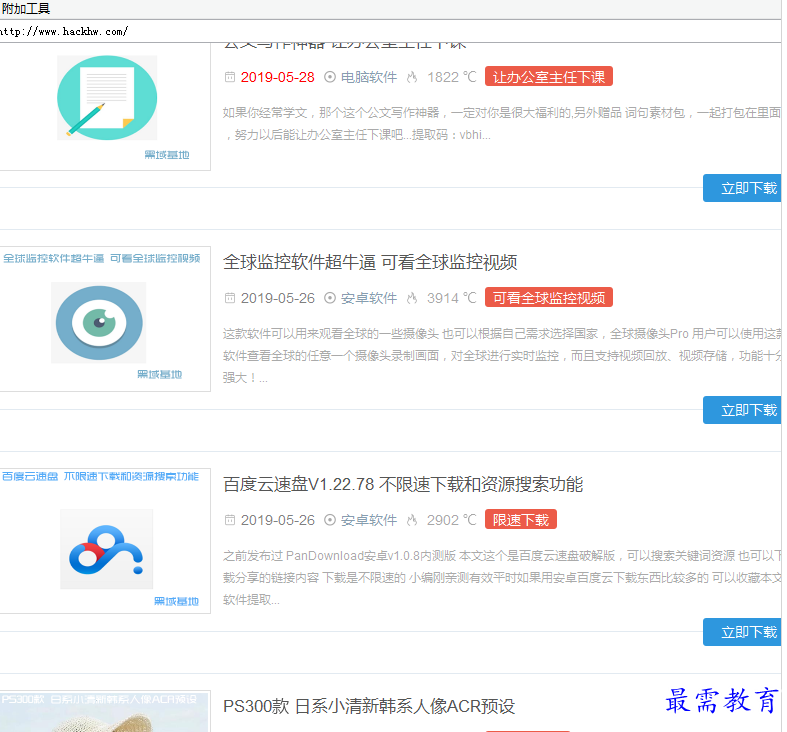
Task: Click the 公文写作神器 description excerpt
Action: (502, 124)
